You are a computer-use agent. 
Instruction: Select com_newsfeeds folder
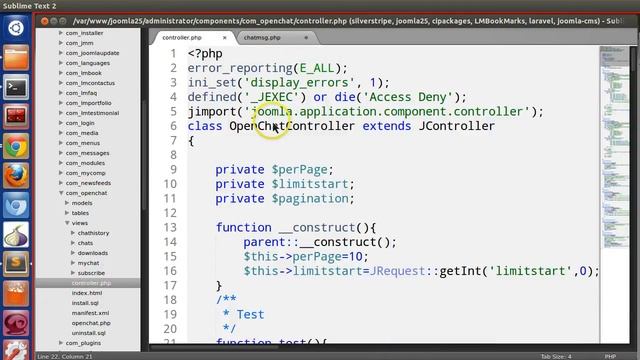[x=88, y=183]
